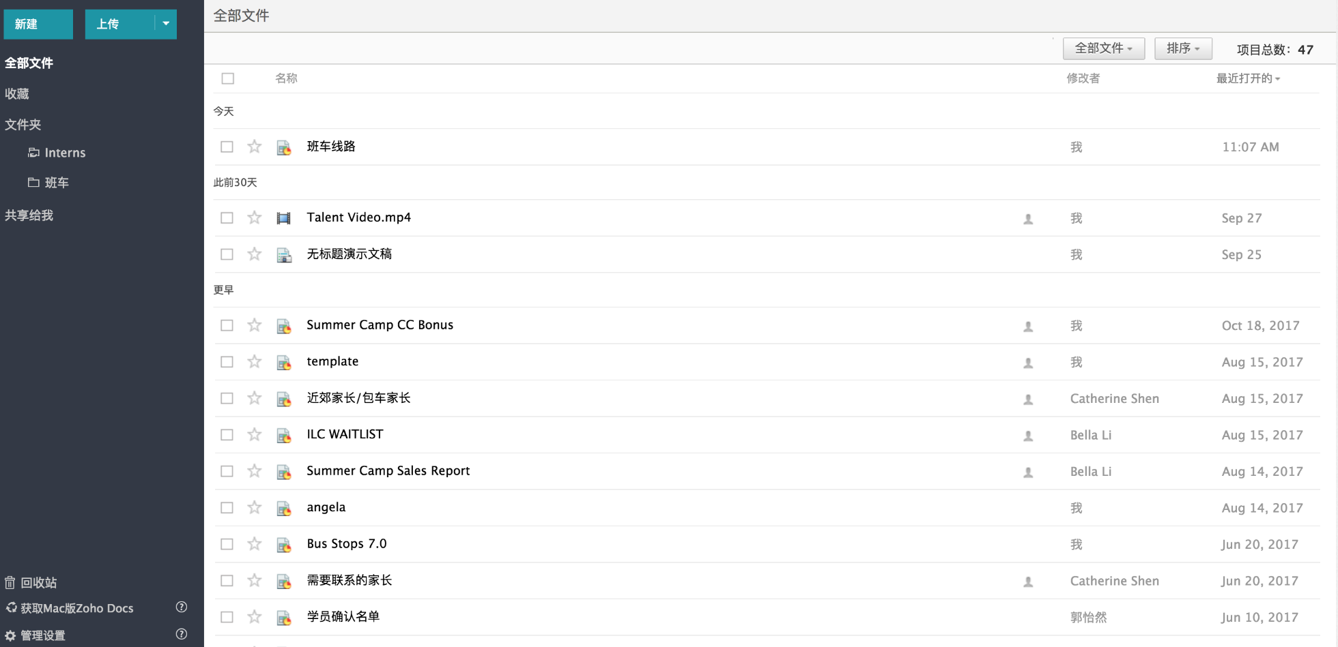Click the Talent Video.mp4 video file icon

coord(284,218)
